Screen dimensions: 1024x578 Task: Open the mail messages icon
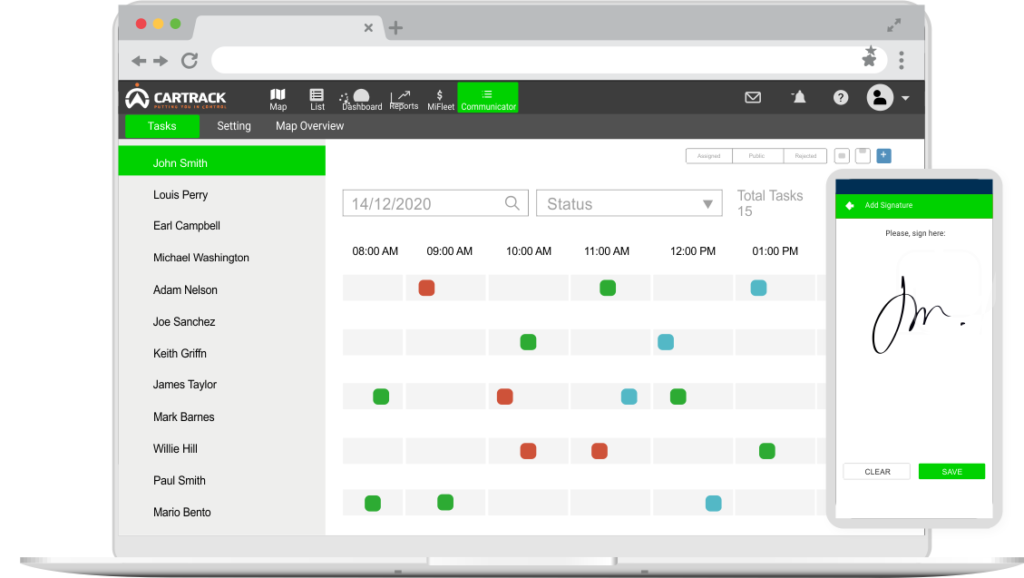coord(753,98)
